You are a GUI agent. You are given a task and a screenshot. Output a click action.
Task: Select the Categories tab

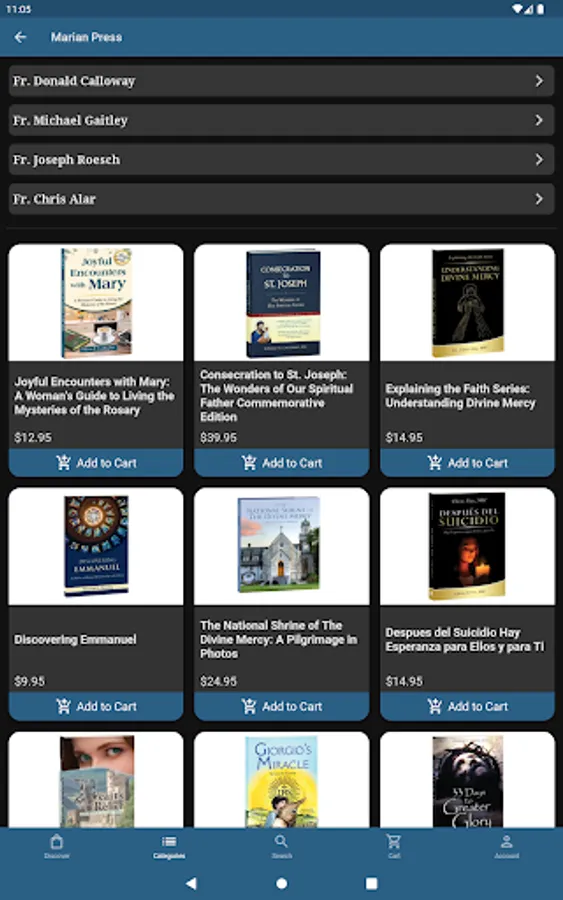[169, 846]
